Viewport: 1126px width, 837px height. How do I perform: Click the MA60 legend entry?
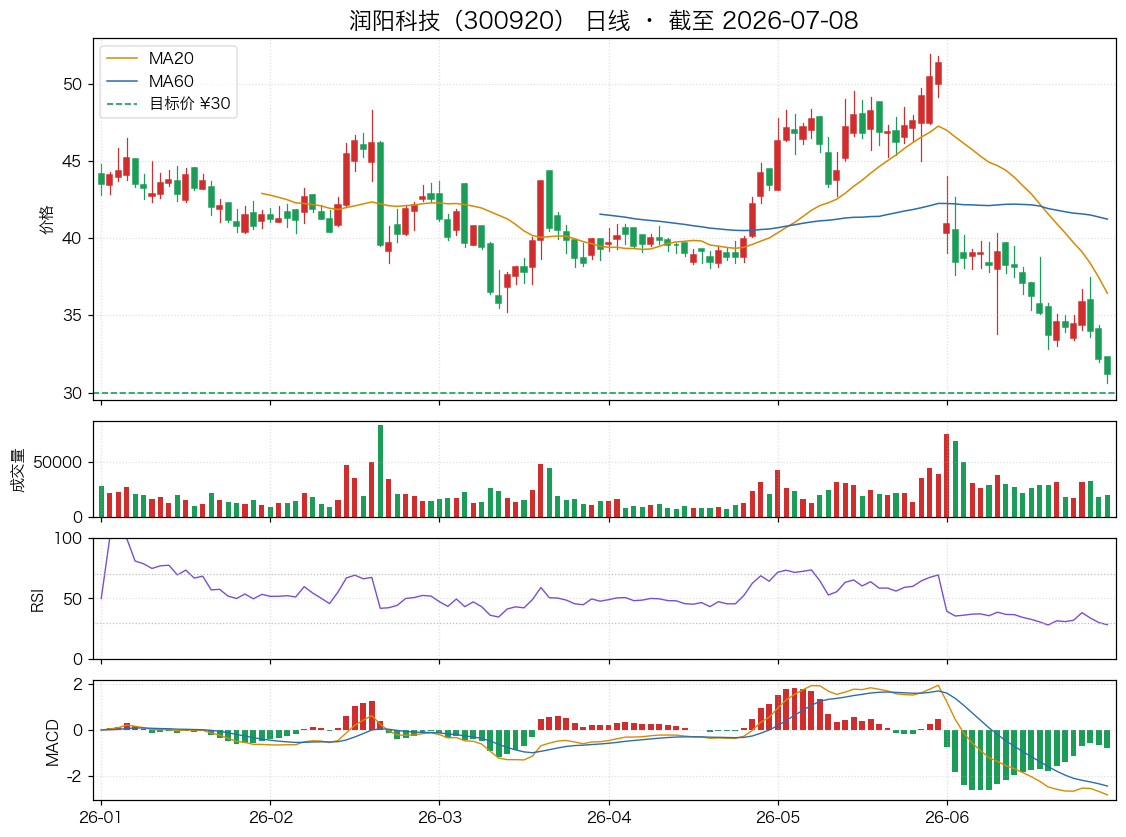point(171,81)
